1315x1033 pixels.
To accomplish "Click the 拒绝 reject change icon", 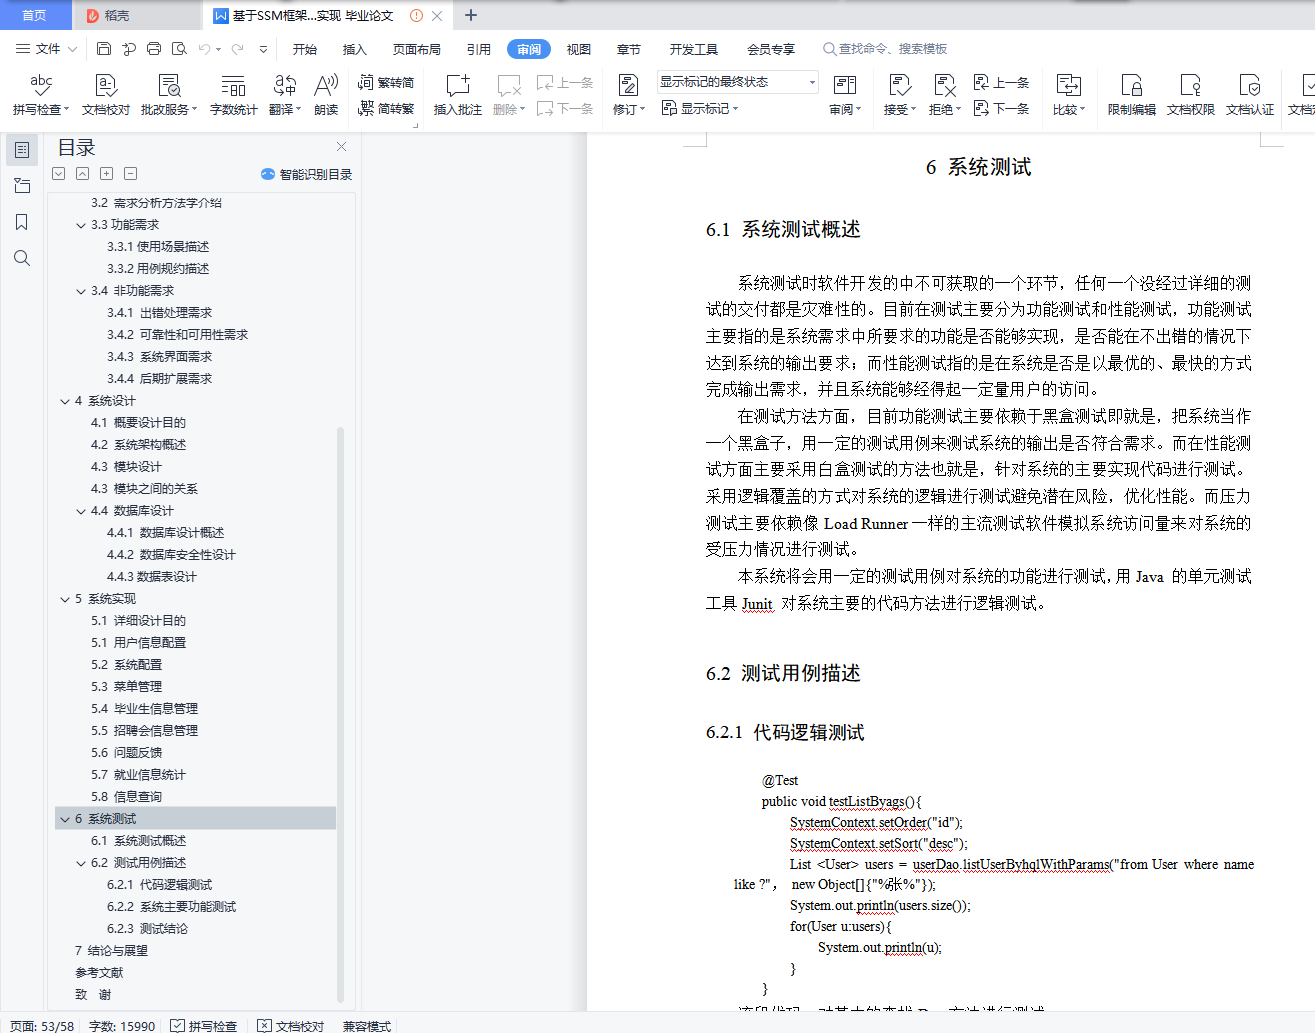I will pos(944,86).
